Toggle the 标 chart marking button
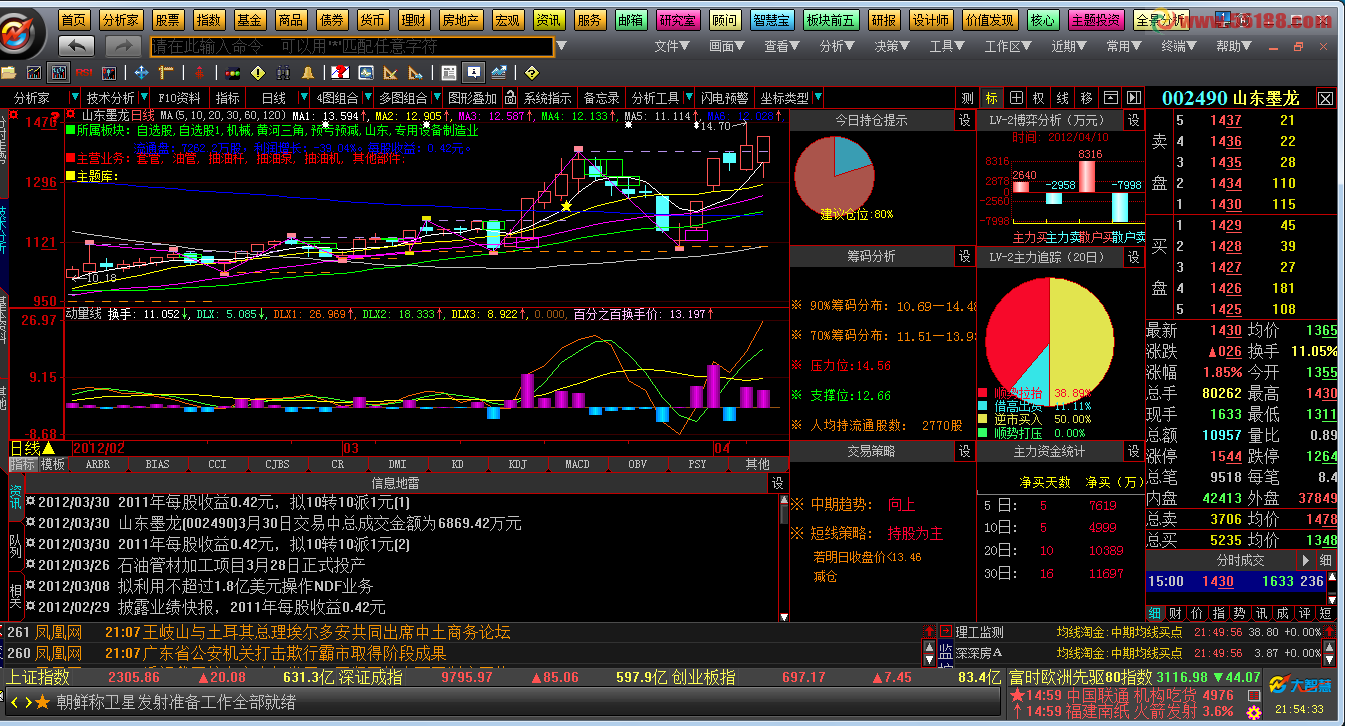This screenshot has height=726, width=1345. [x=992, y=98]
